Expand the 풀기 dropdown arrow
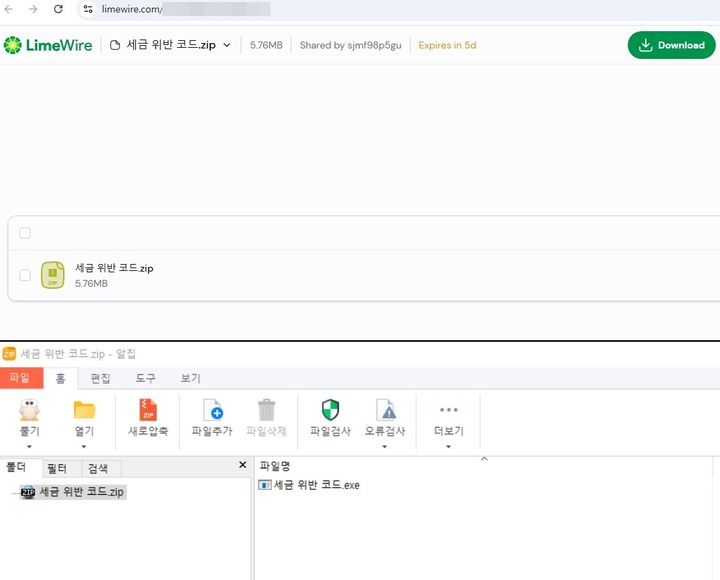720x580 pixels. tap(29, 446)
